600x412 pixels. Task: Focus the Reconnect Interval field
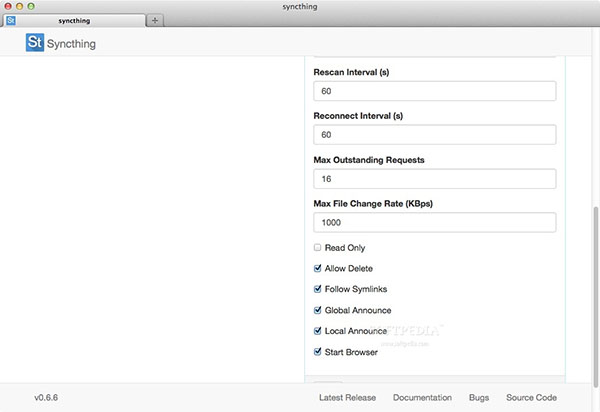434,135
